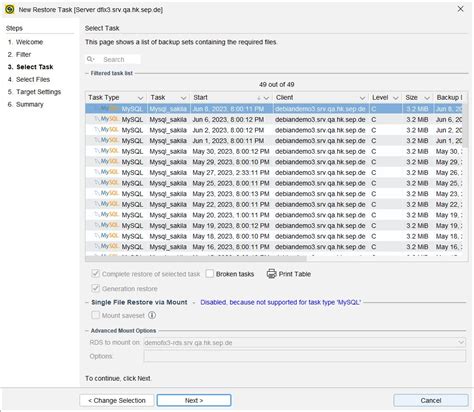Toggle Complete restore of selected task checkbox

95,274
